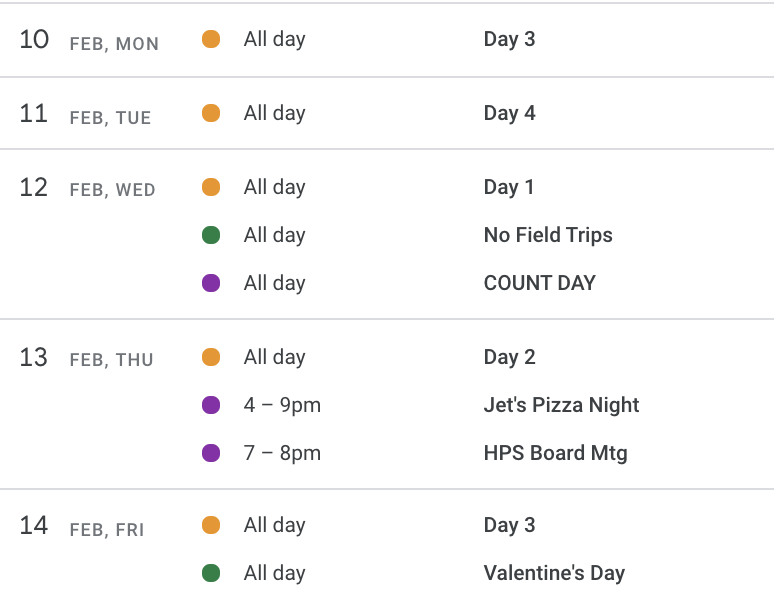Click the date number 10
The width and height of the screenshot is (774, 602).
(34, 39)
